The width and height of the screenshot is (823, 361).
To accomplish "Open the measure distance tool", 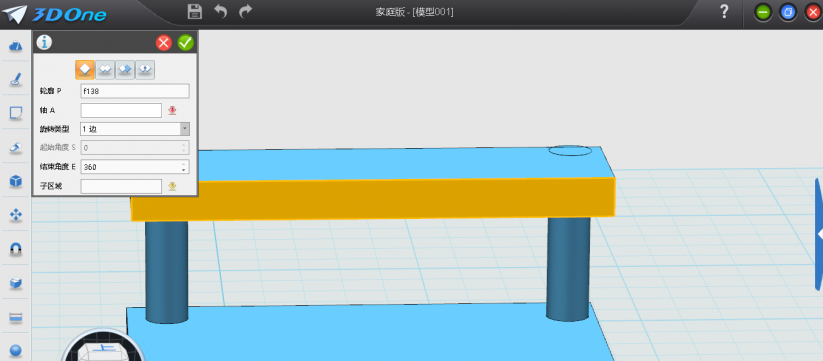I will pyautogui.click(x=16, y=317).
